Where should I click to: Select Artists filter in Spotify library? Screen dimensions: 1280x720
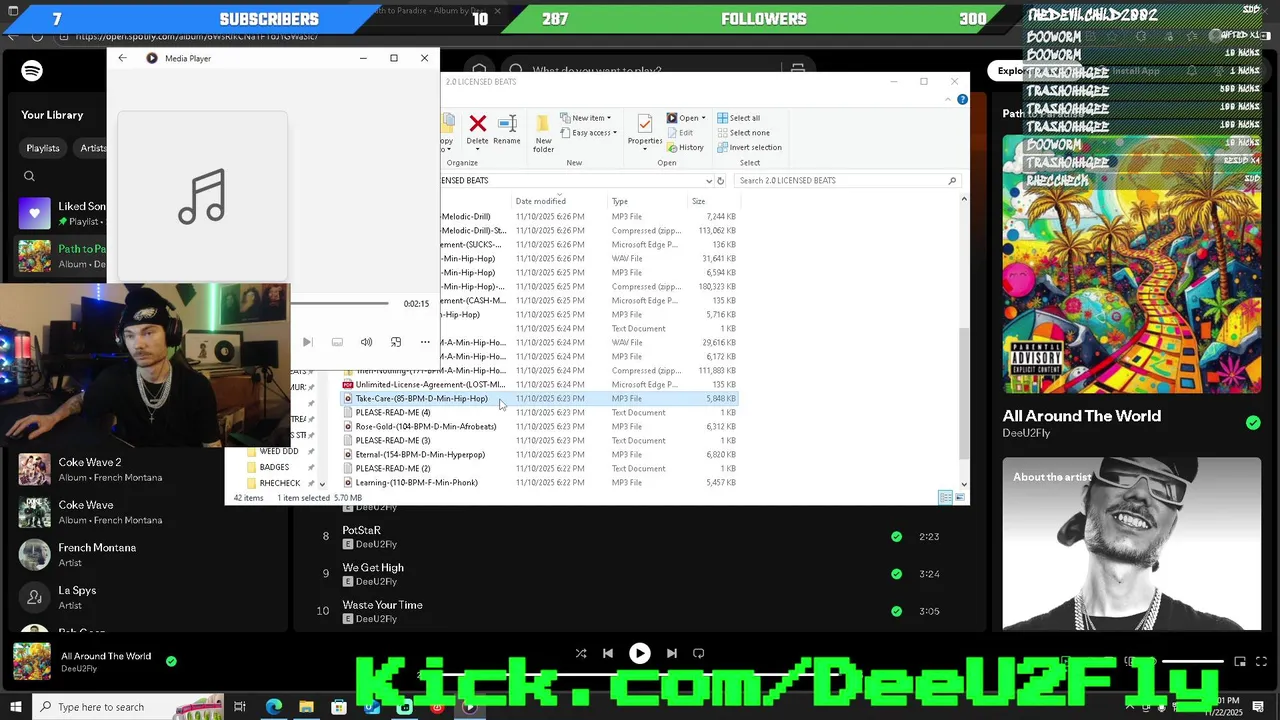pyautogui.click(x=93, y=148)
